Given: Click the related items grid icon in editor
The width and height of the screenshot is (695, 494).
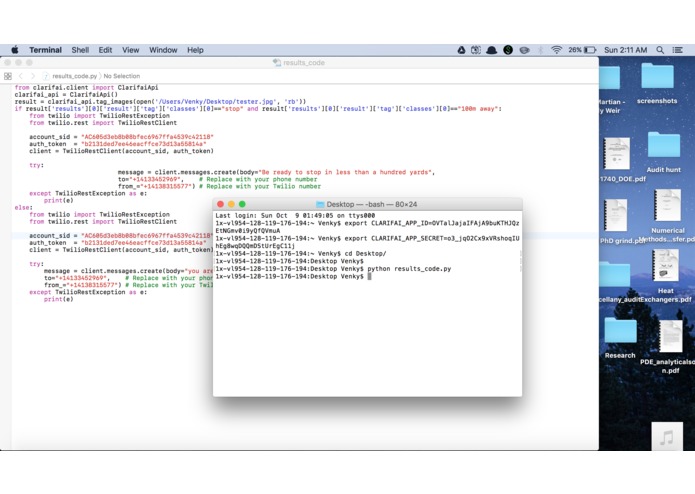Looking at the screenshot, I should point(8,76).
